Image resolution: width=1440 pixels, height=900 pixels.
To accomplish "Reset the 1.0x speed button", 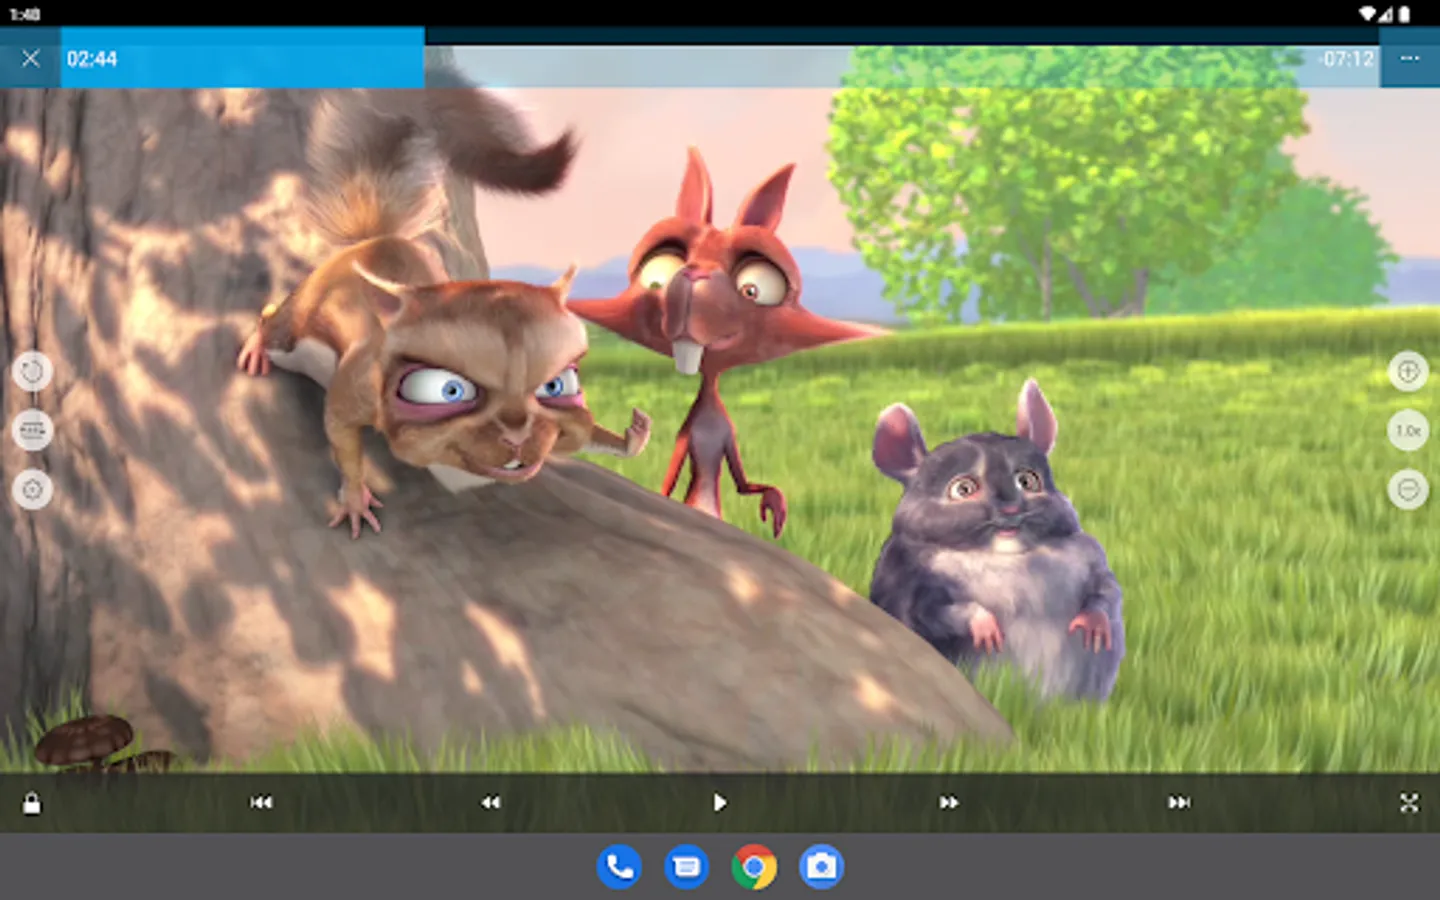I will (1408, 431).
